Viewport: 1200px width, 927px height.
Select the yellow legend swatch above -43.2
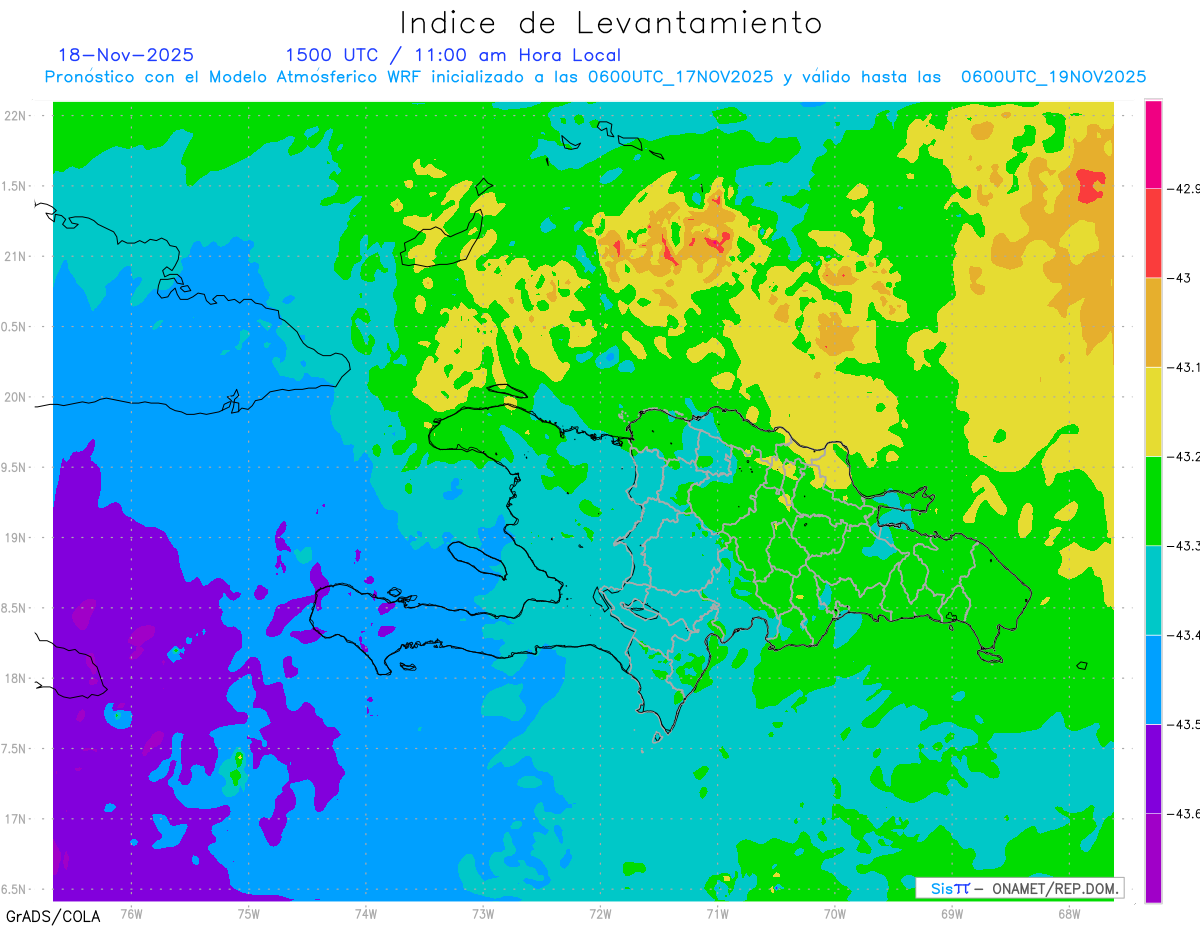point(1153,411)
